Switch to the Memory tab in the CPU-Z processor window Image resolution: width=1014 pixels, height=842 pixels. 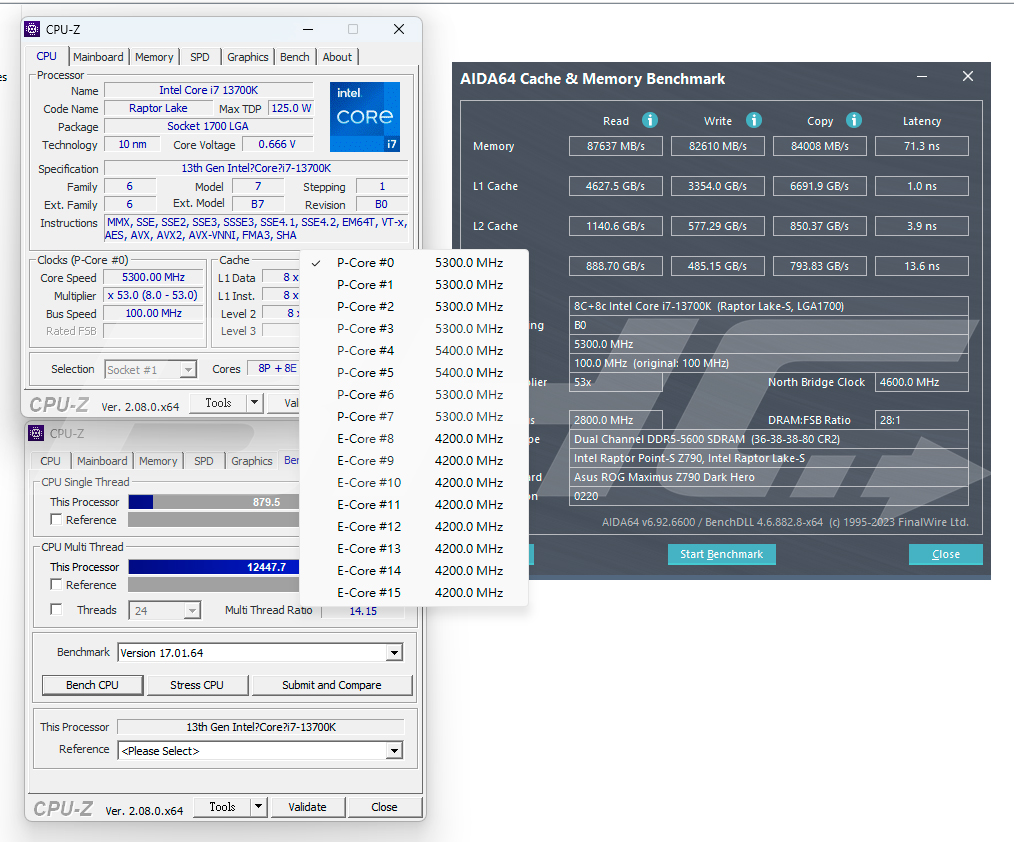coord(154,57)
